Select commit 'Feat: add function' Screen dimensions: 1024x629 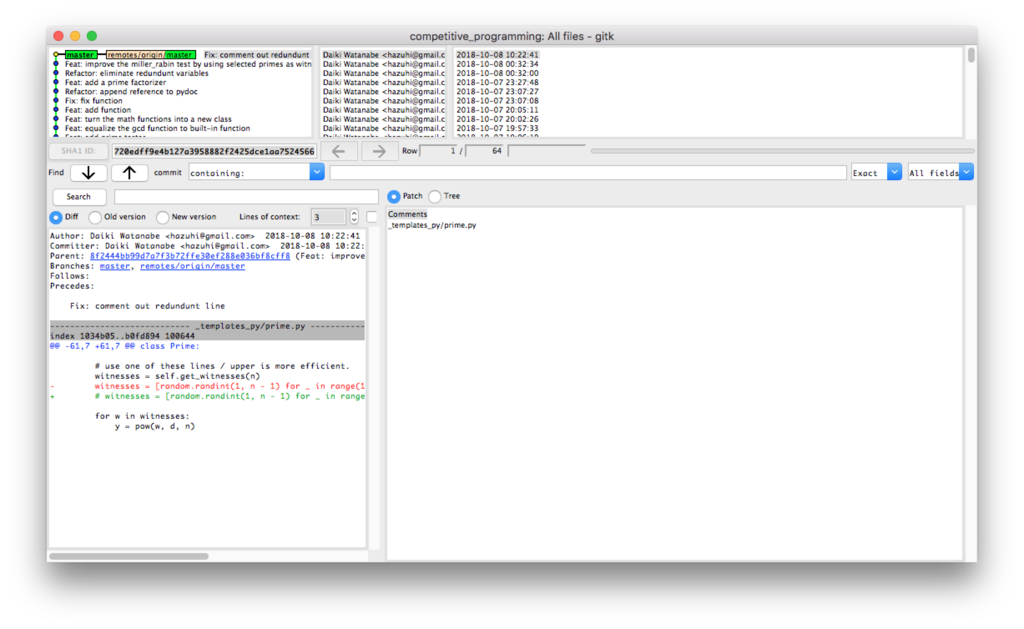[98, 110]
